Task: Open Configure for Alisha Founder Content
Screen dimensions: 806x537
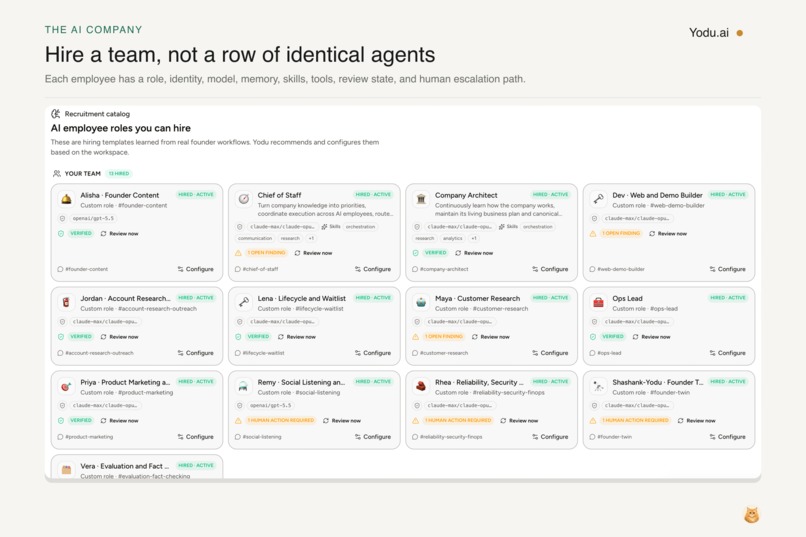Action: tap(195, 269)
